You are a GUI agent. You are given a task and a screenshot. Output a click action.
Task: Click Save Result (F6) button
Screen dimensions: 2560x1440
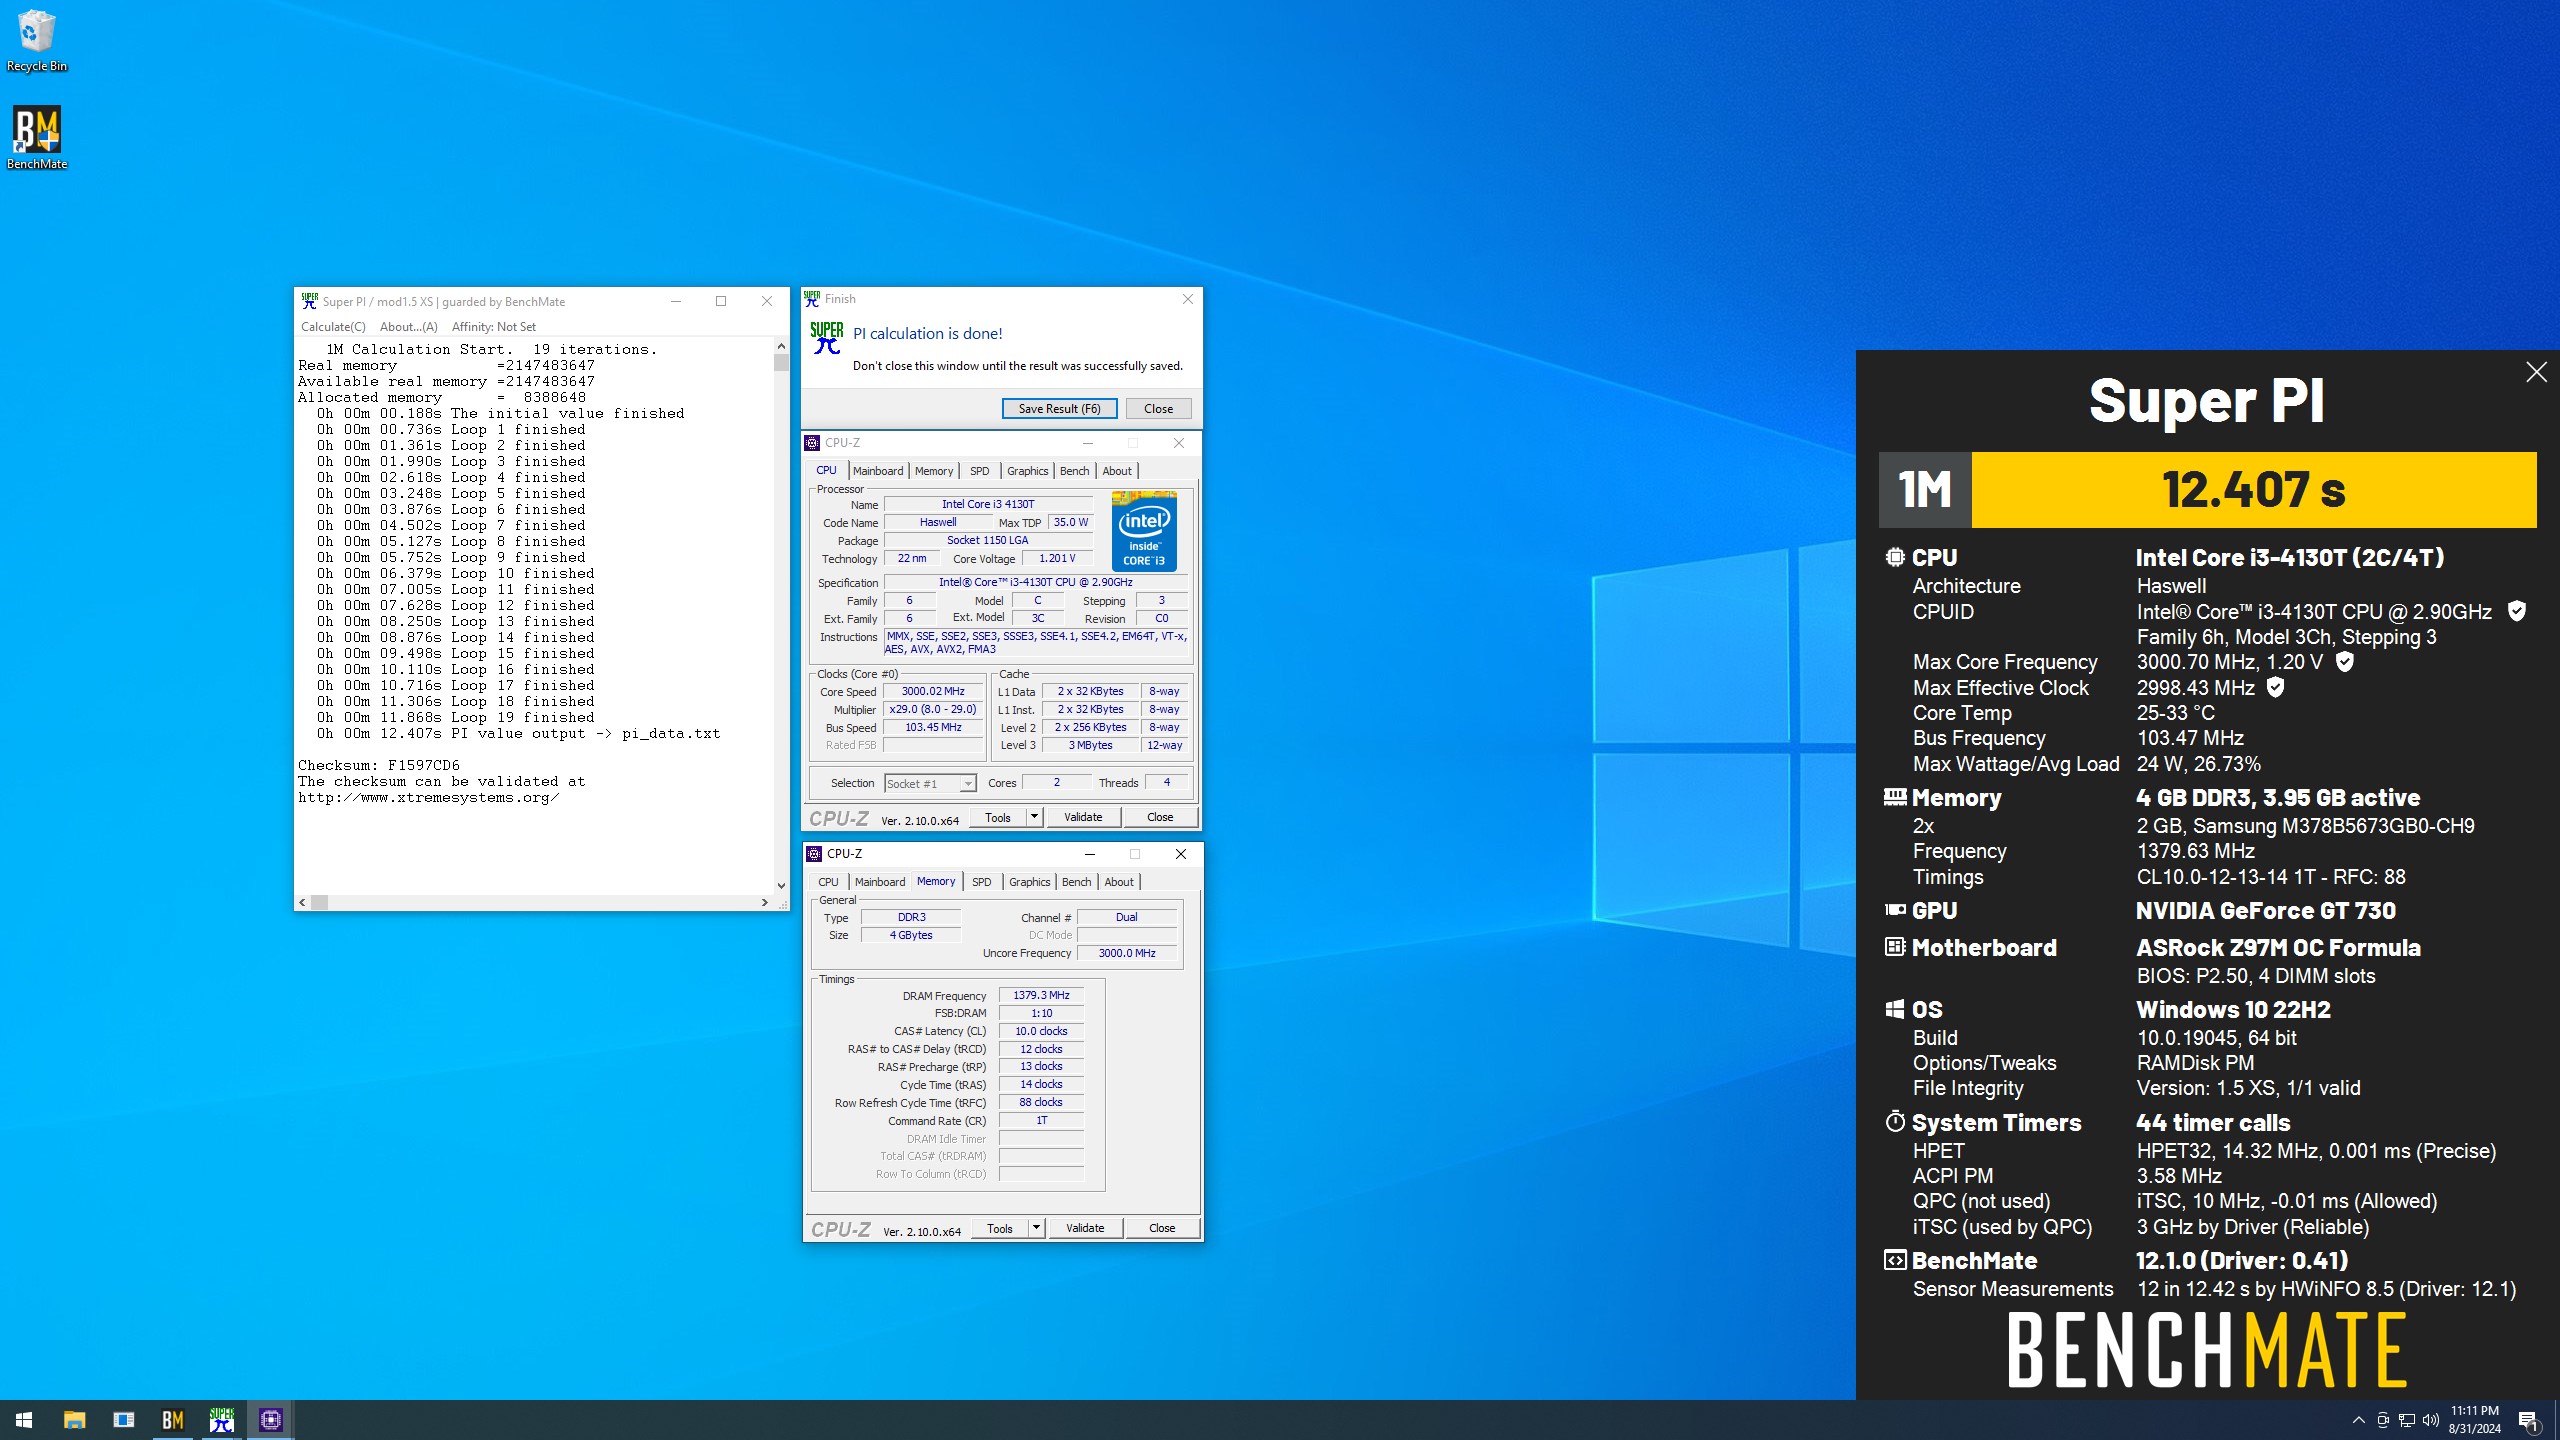(x=1059, y=408)
